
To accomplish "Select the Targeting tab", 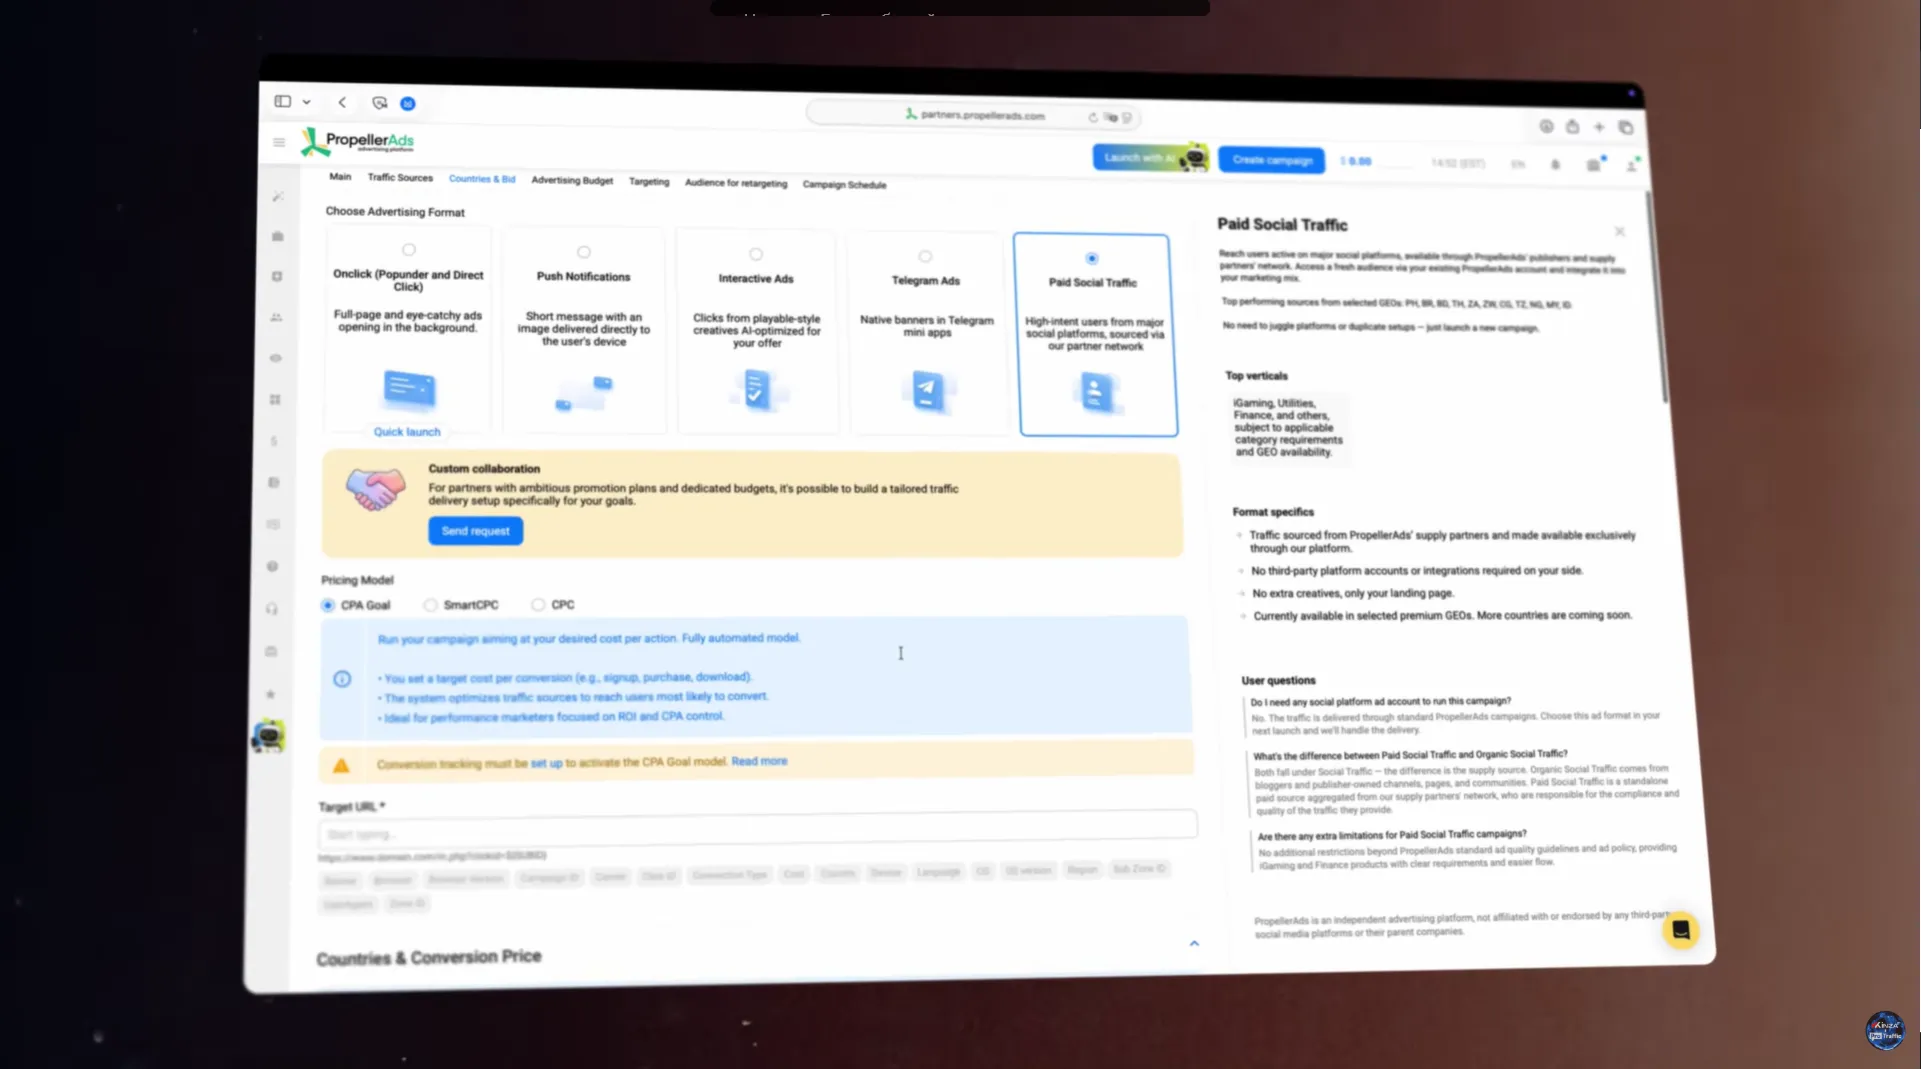I will [x=649, y=181].
